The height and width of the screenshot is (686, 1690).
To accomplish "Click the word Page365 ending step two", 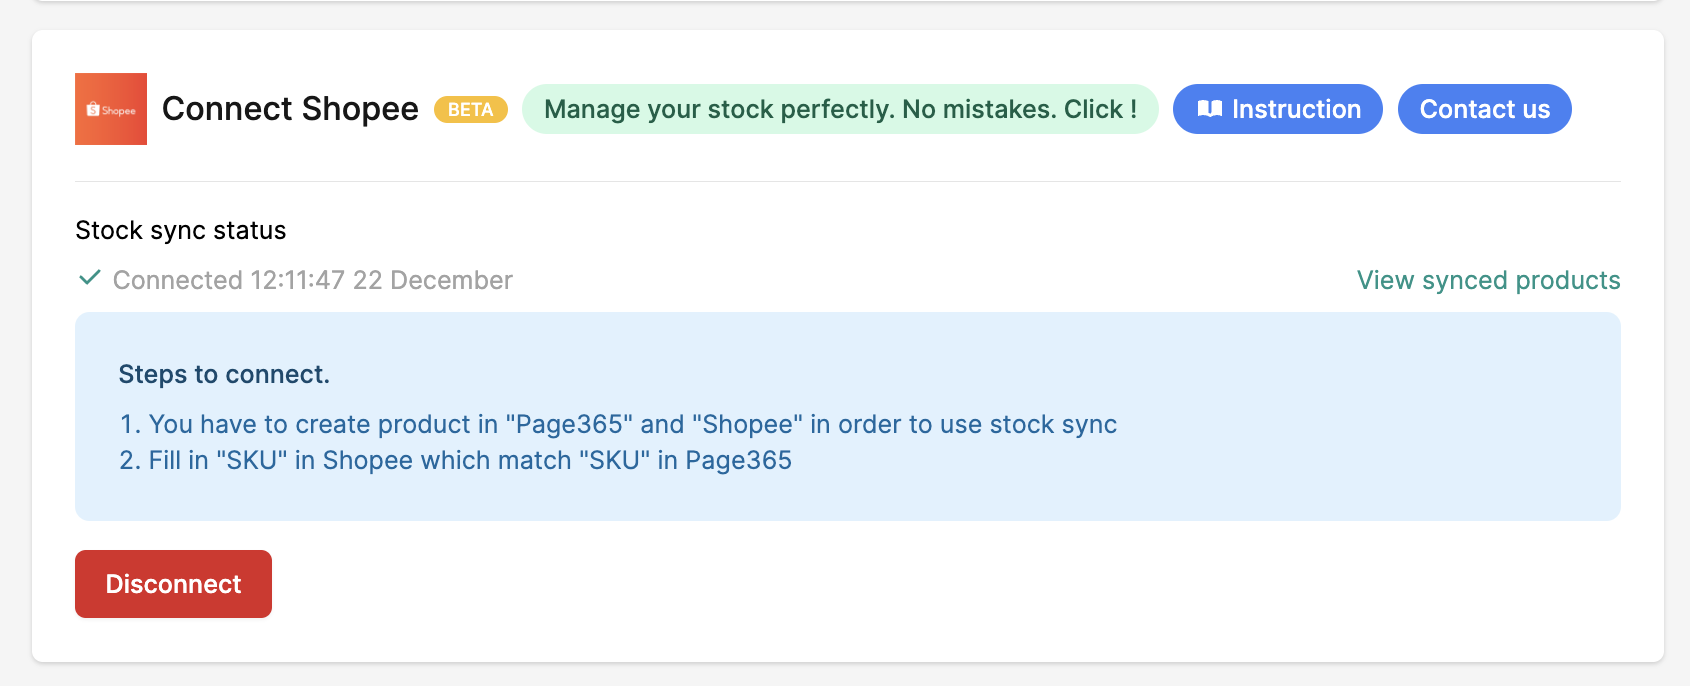I will pos(738,460).
